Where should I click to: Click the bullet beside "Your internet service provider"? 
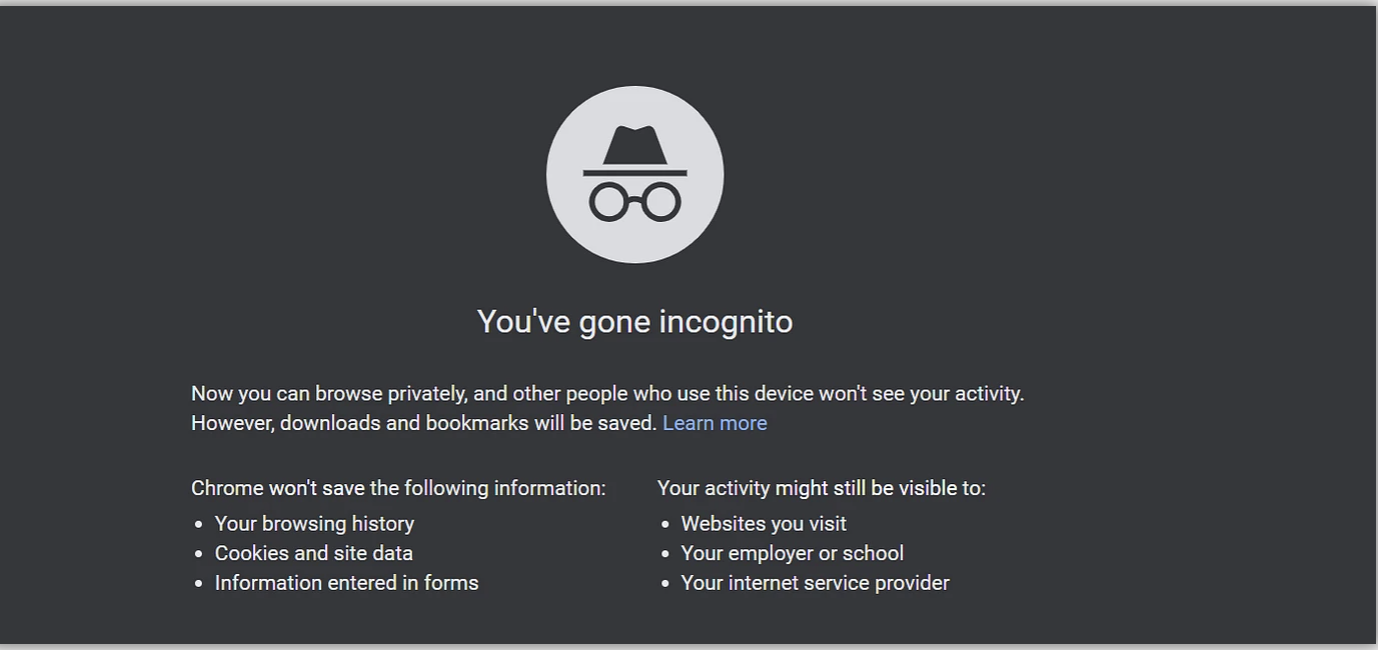tap(666, 583)
